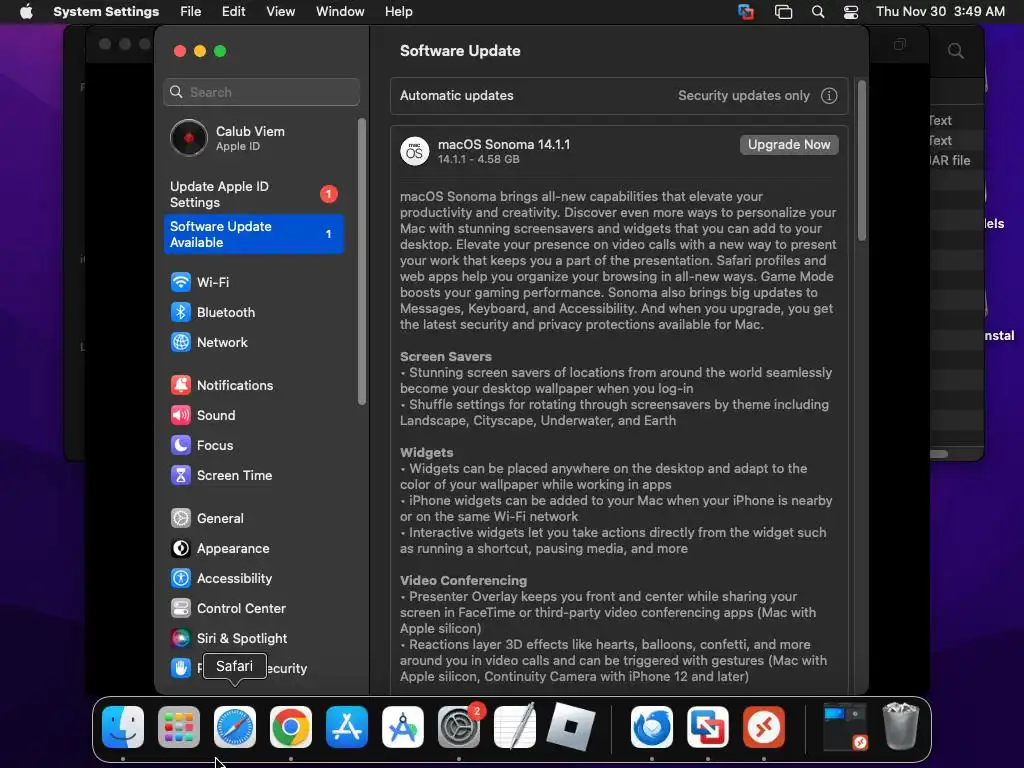
Task: Open Trash in the Dock
Action: (x=901, y=727)
